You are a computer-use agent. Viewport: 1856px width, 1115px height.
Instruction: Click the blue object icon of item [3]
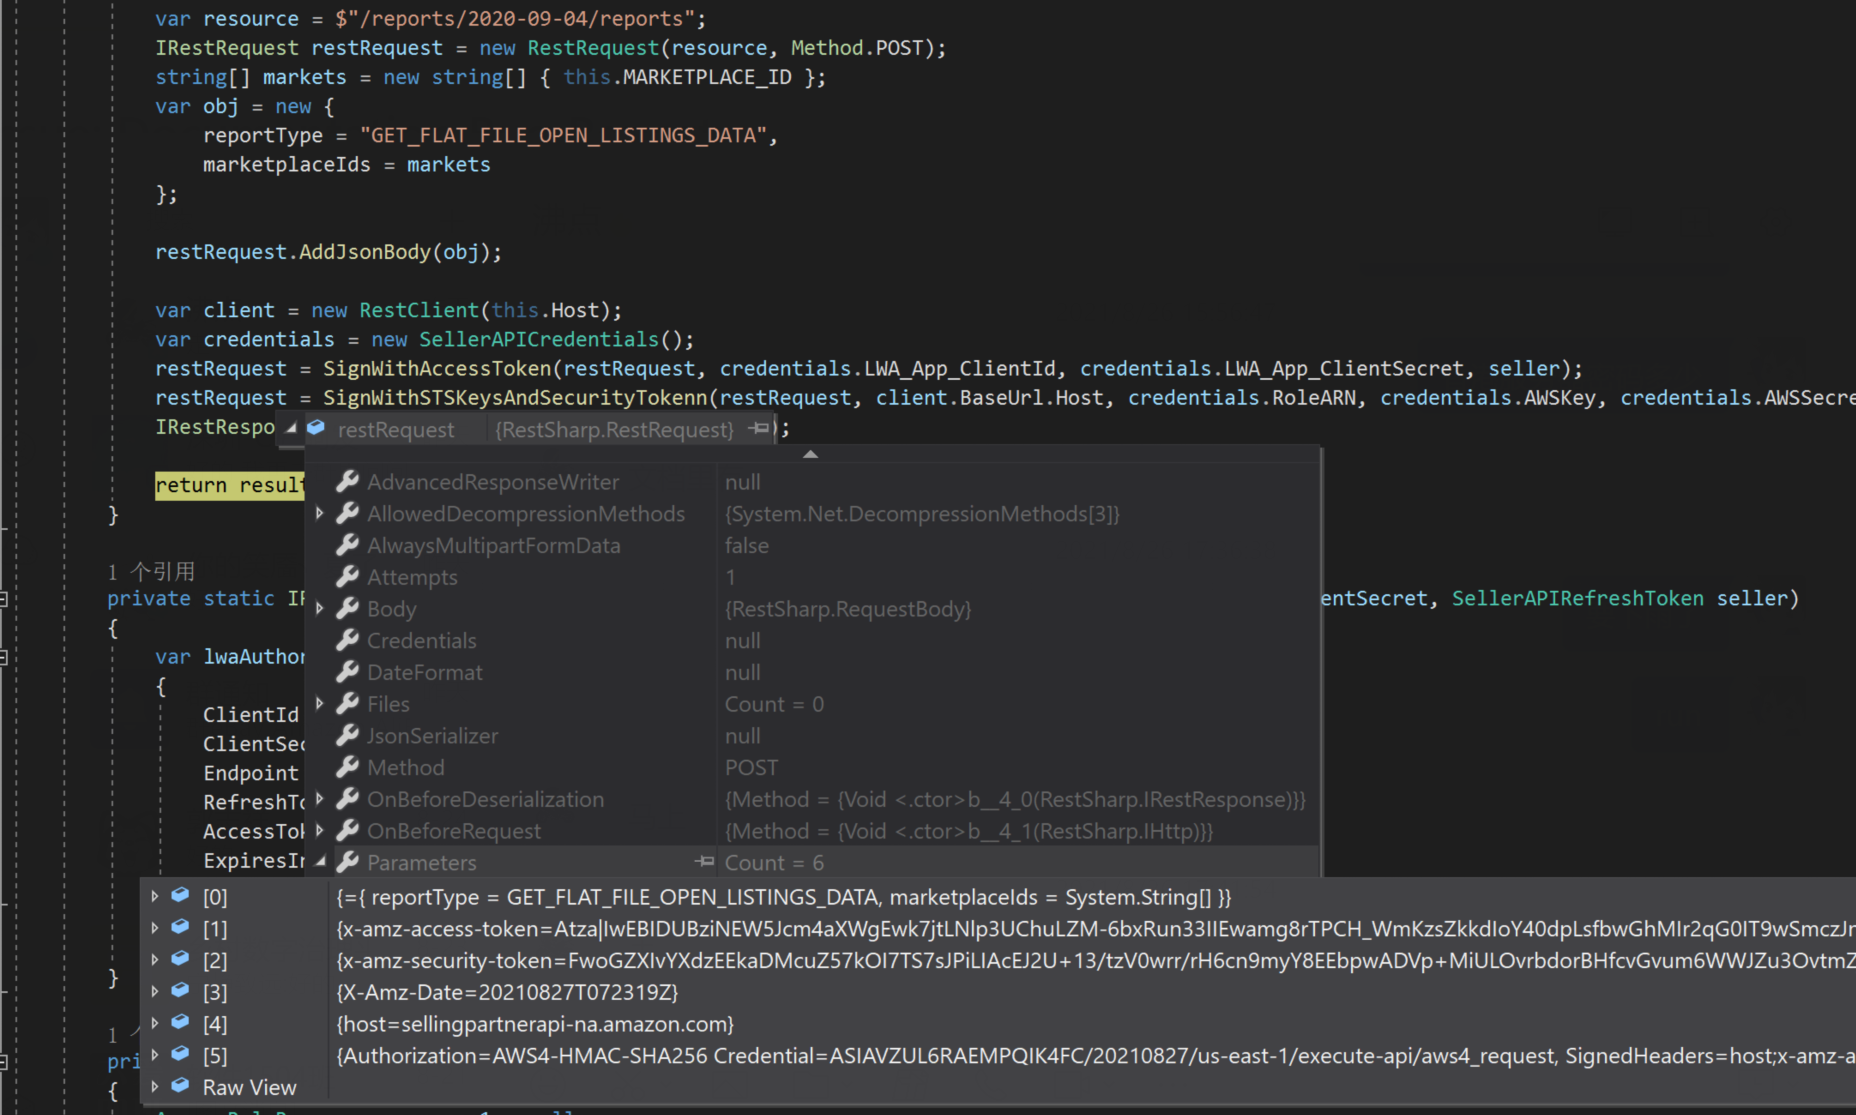[181, 991]
